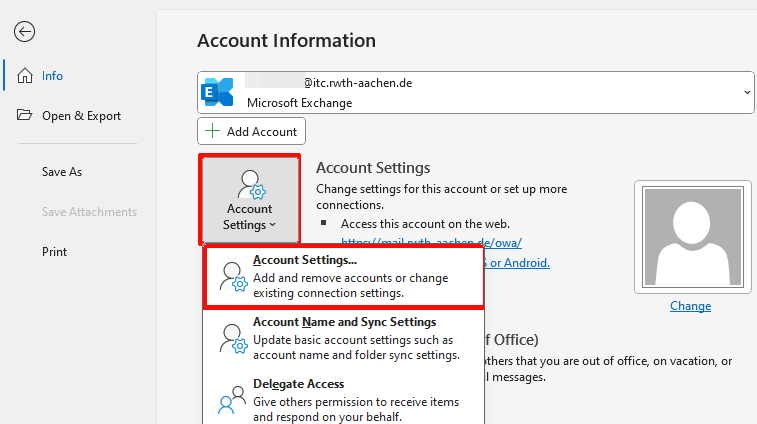Viewport: 757px width, 424px height.
Task: Click the home icon beside Info
Action: pyautogui.click(x=25, y=76)
